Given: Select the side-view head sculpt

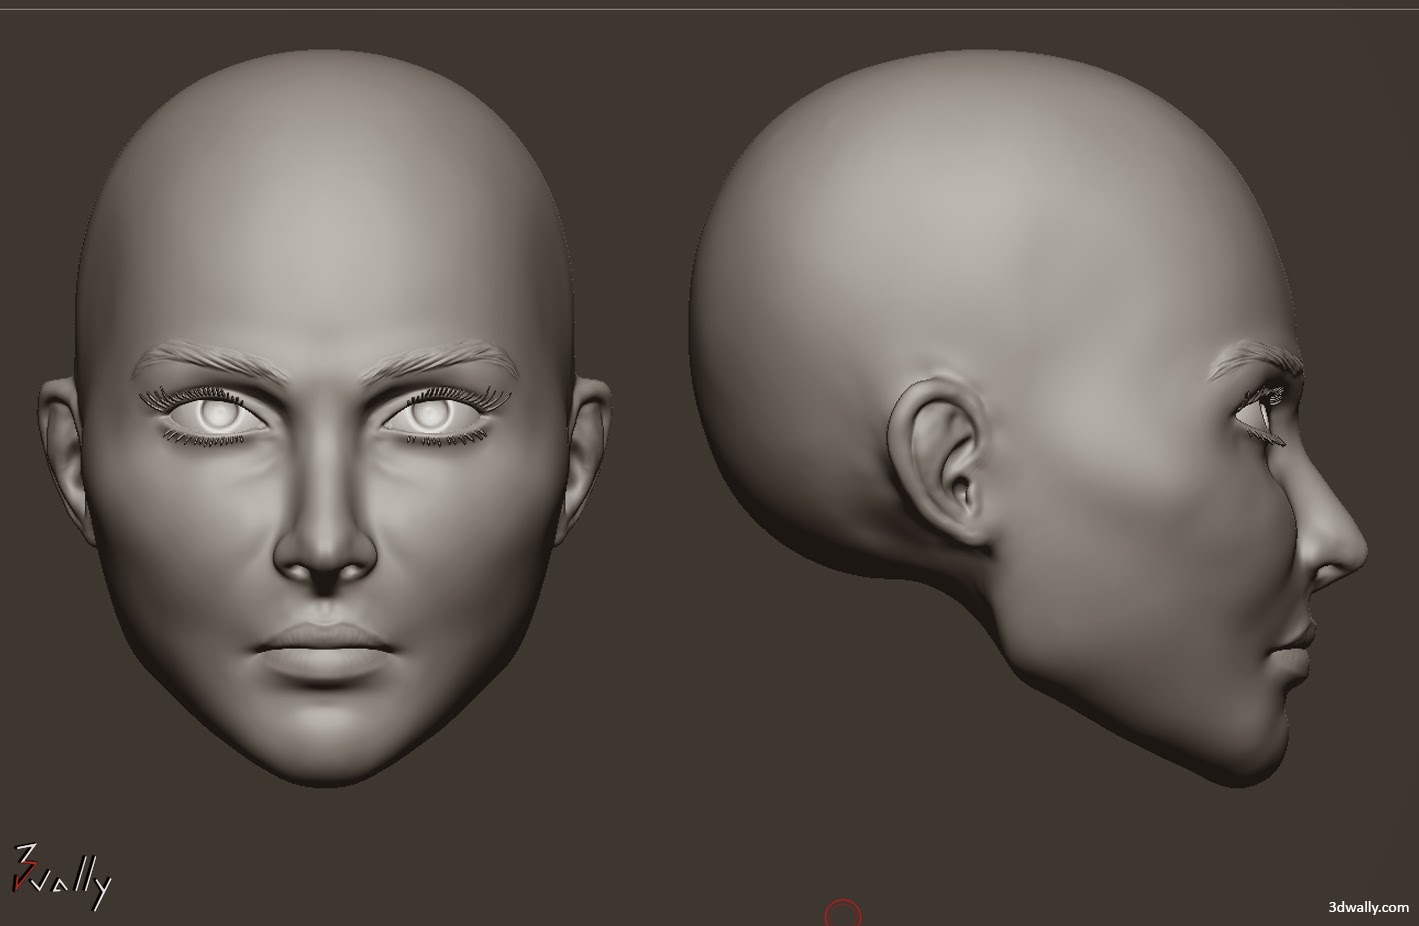Looking at the screenshot, I should pyautogui.click(x=1050, y=400).
